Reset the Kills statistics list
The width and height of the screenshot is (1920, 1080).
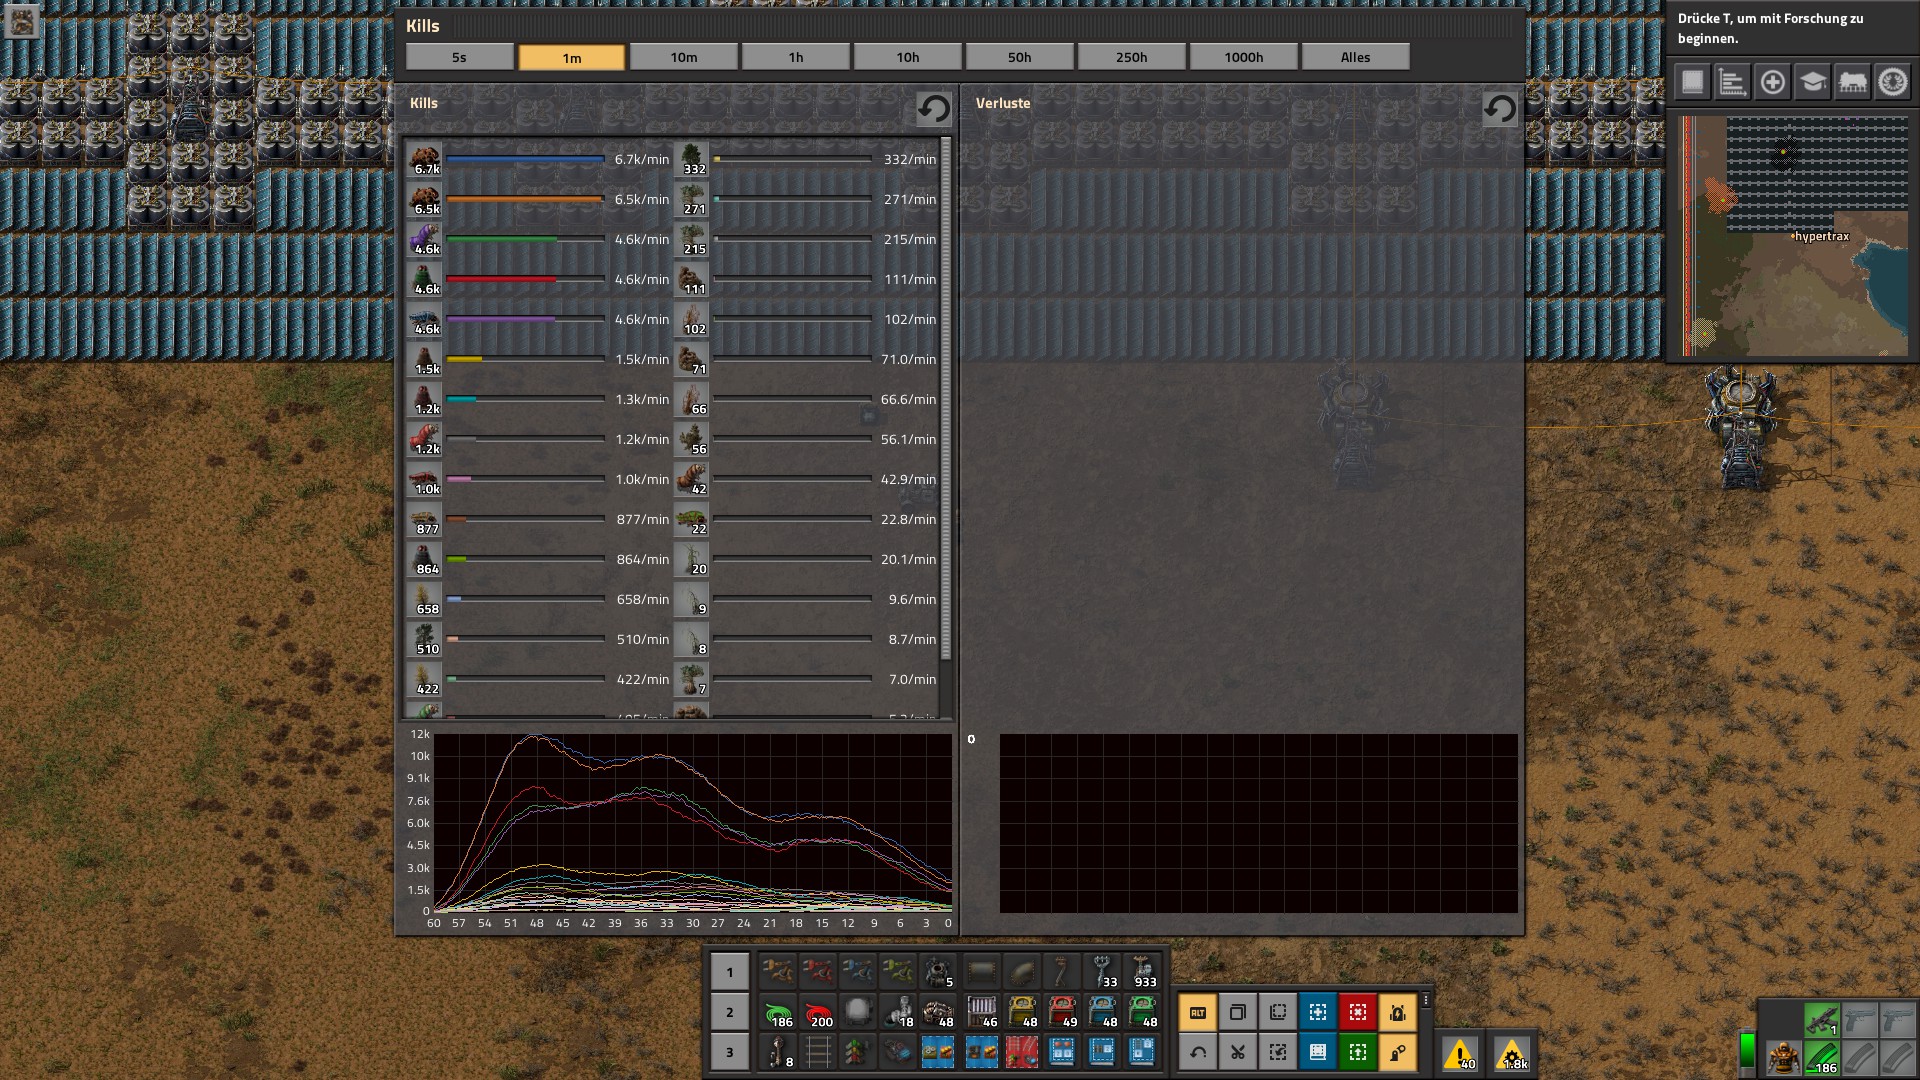pyautogui.click(x=934, y=108)
